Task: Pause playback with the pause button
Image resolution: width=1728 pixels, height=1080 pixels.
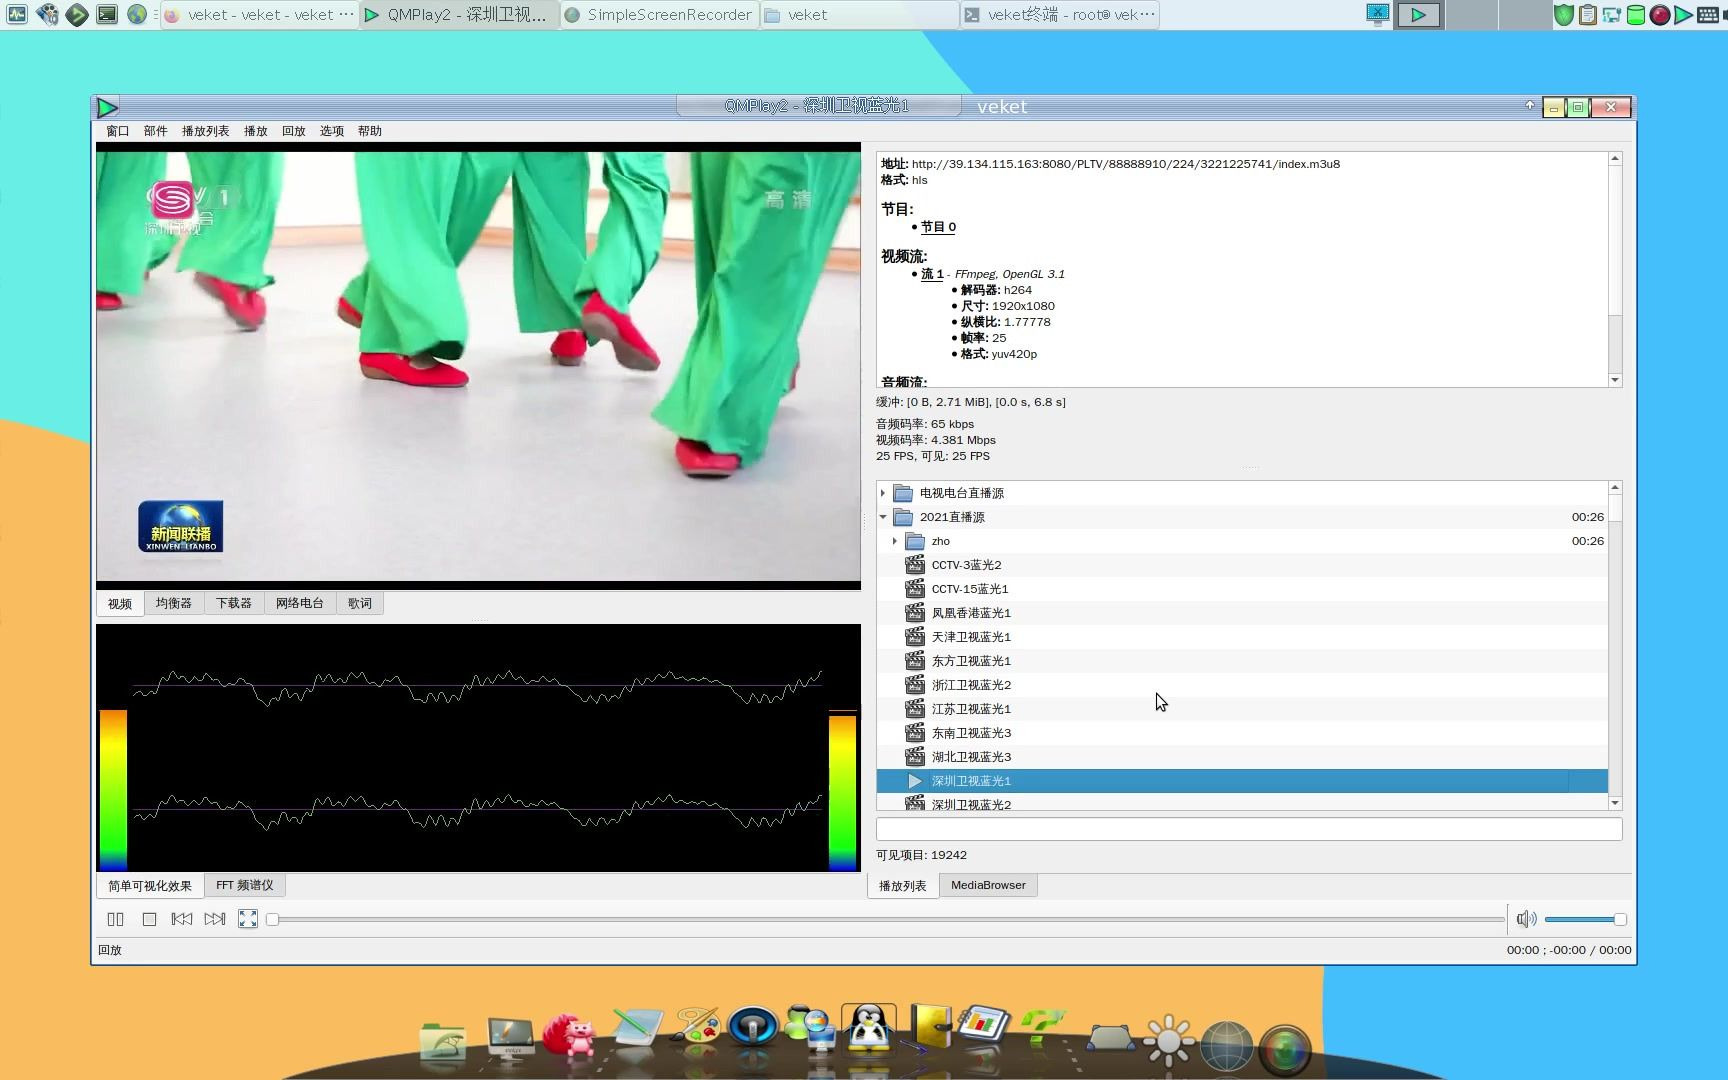Action: point(115,919)
